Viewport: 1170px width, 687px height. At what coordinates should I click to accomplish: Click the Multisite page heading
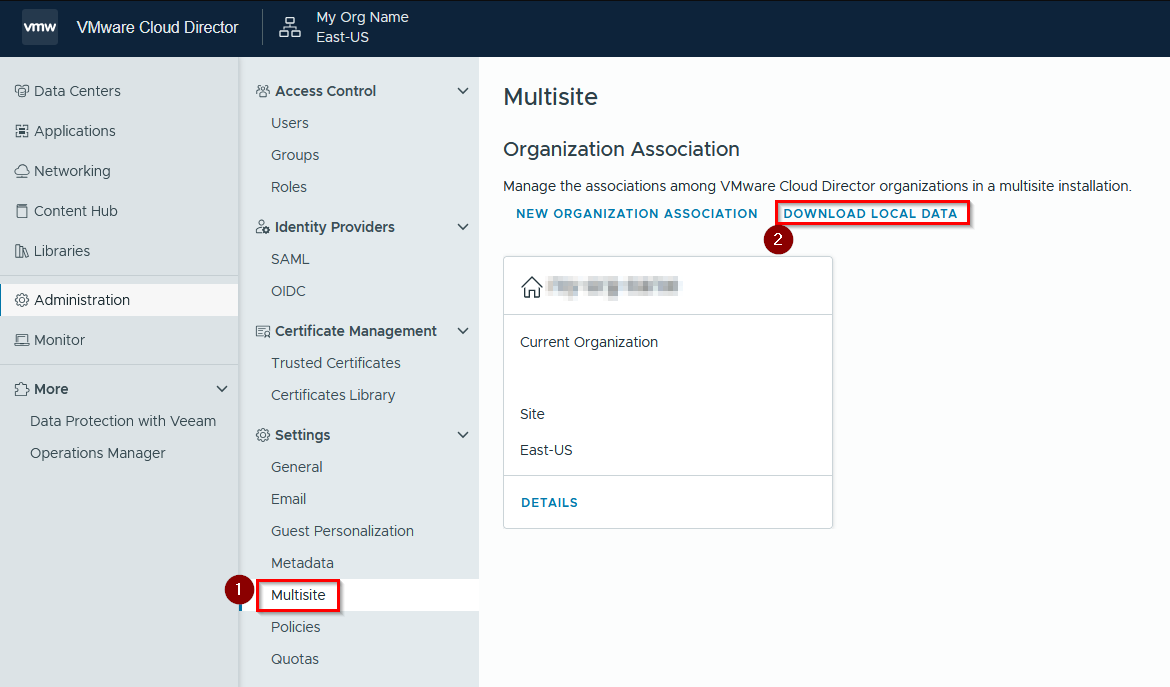[550, 97]
